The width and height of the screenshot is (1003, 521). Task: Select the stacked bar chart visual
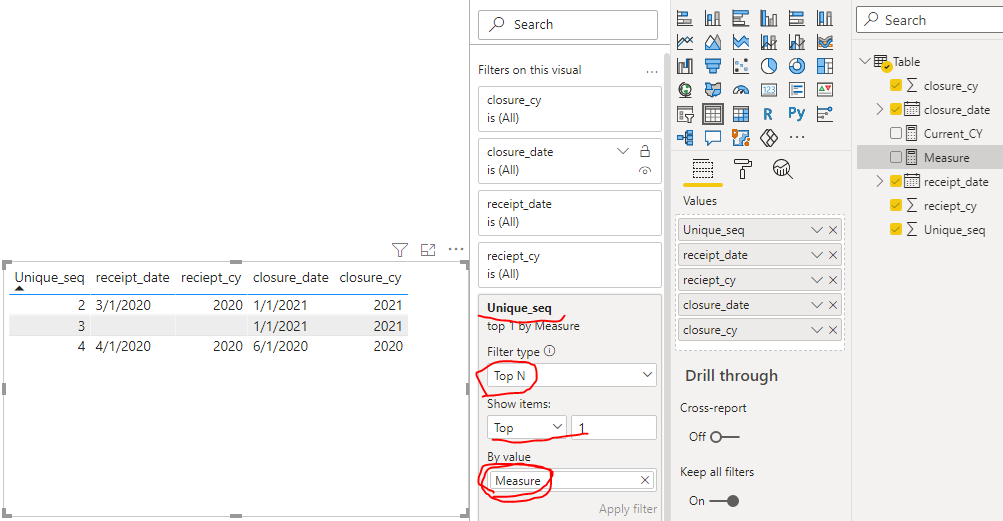point(685,19)
